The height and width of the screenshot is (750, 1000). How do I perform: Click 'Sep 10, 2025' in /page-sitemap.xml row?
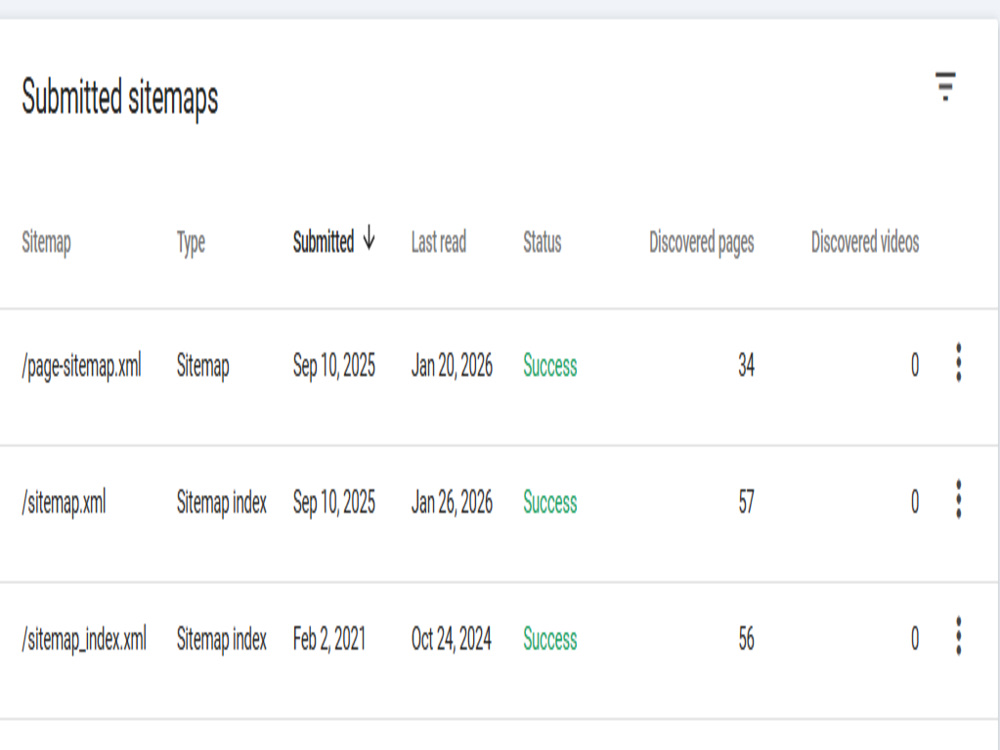coord(334,366)
